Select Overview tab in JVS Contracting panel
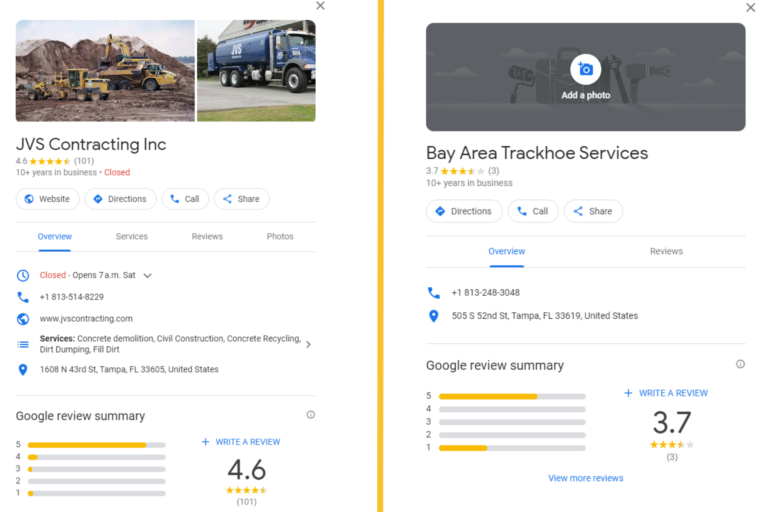The height and width of the screenshot is (512, 768). tap(55, 237)
